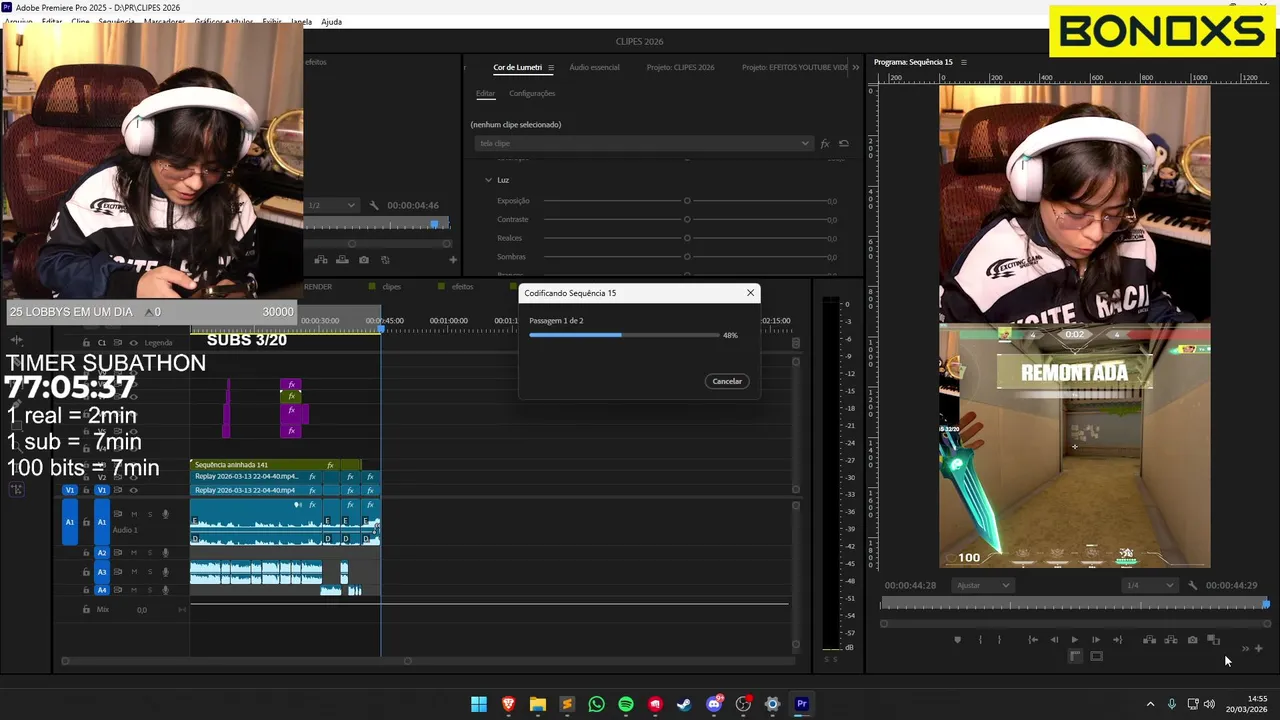Open the Ajustar zoom level dropdown

pyautogui.click(x=982, y=585)
